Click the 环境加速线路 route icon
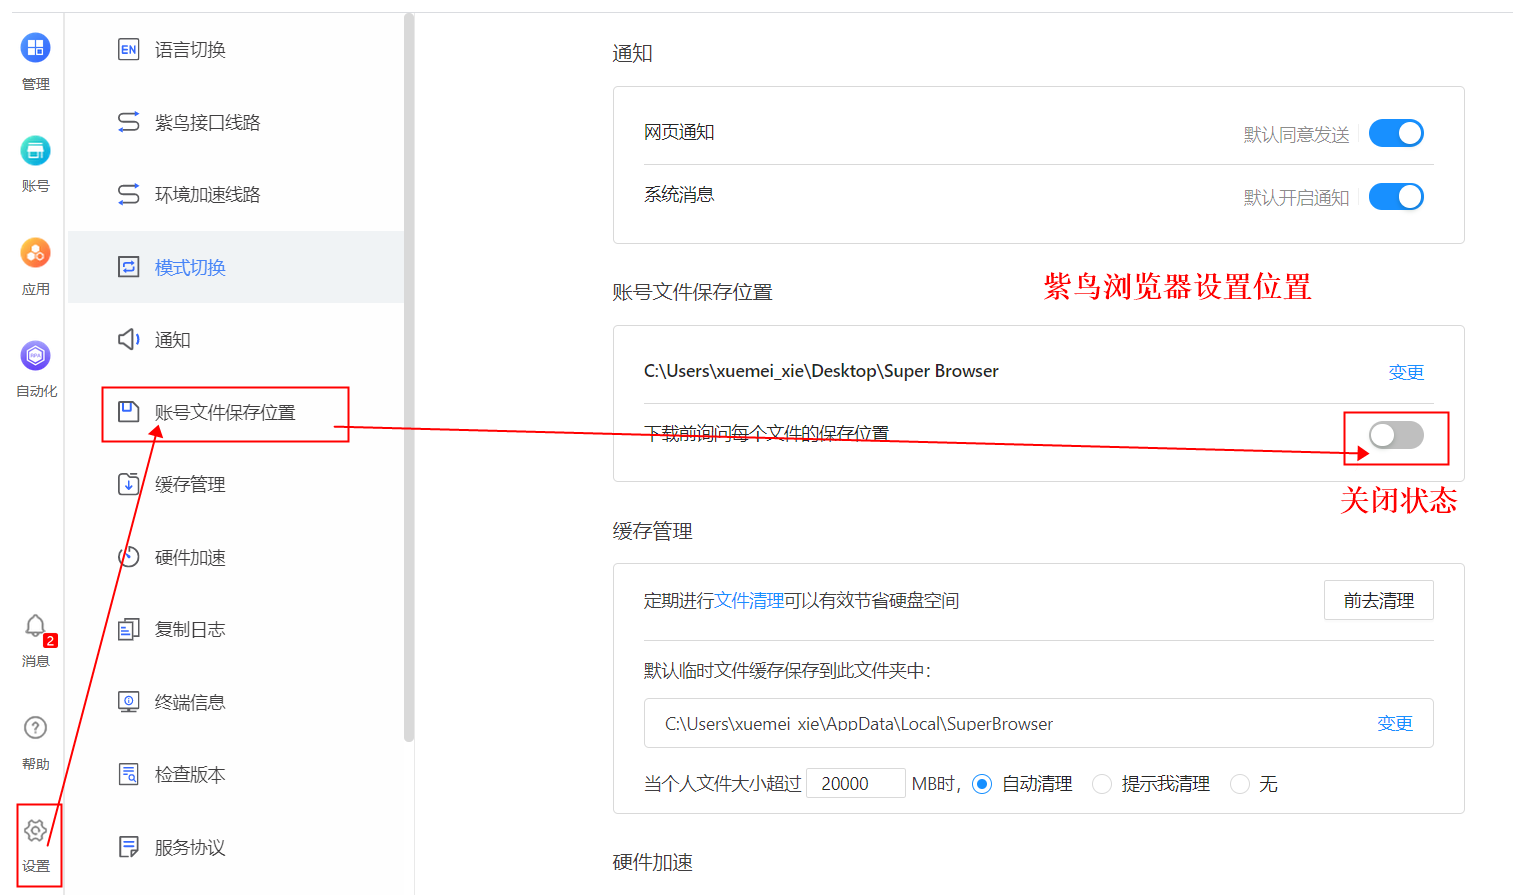 point(129,194)
